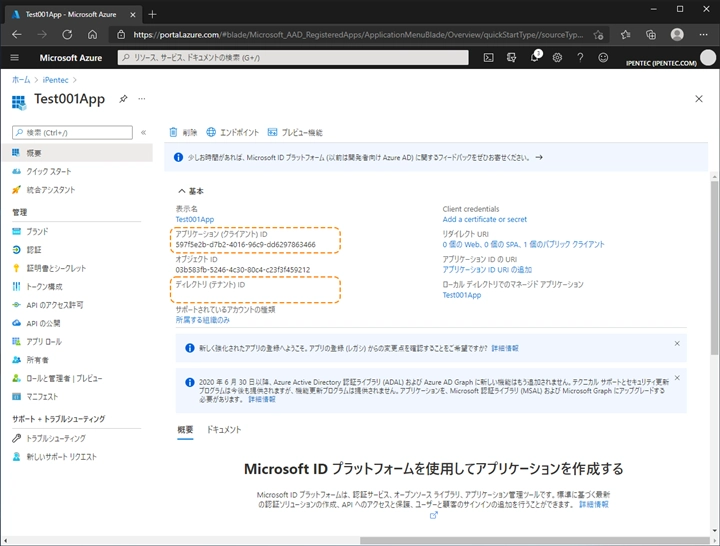Click アプリケーション ID URI の追加 link
Image resolution: width=720 pixels, height=546 pixels.
(487, 270)
